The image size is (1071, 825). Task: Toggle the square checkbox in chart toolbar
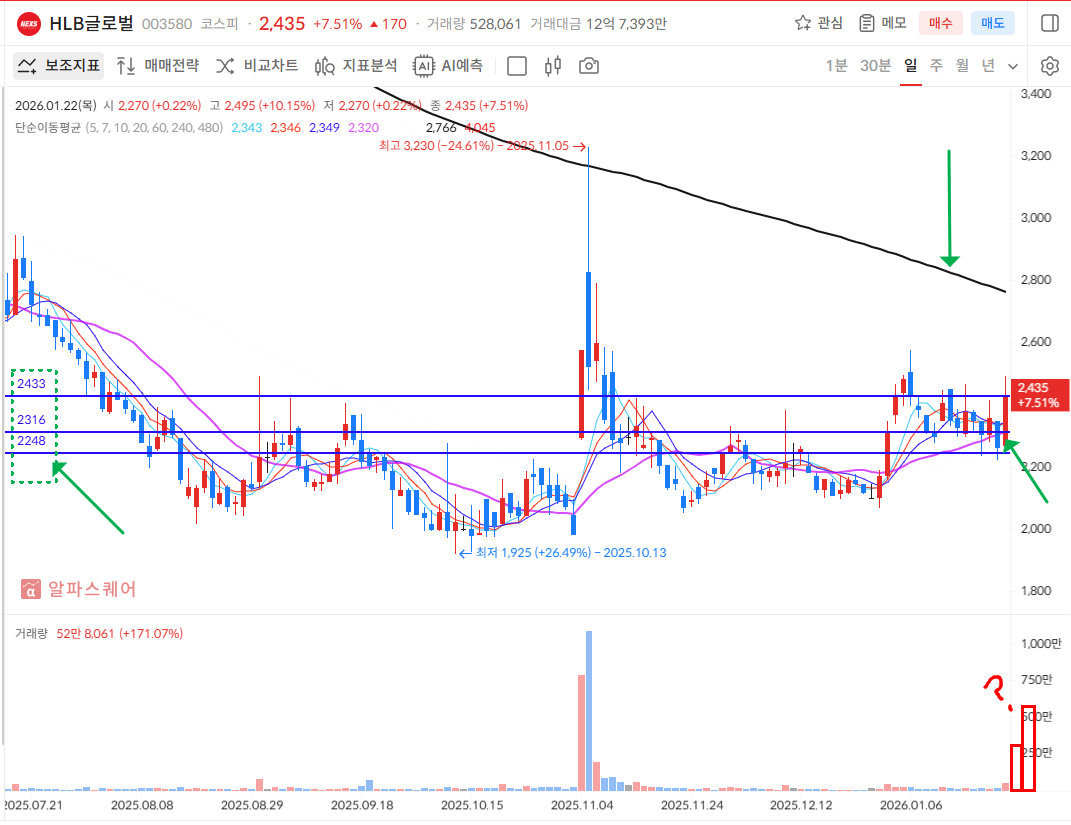(517, 66)
